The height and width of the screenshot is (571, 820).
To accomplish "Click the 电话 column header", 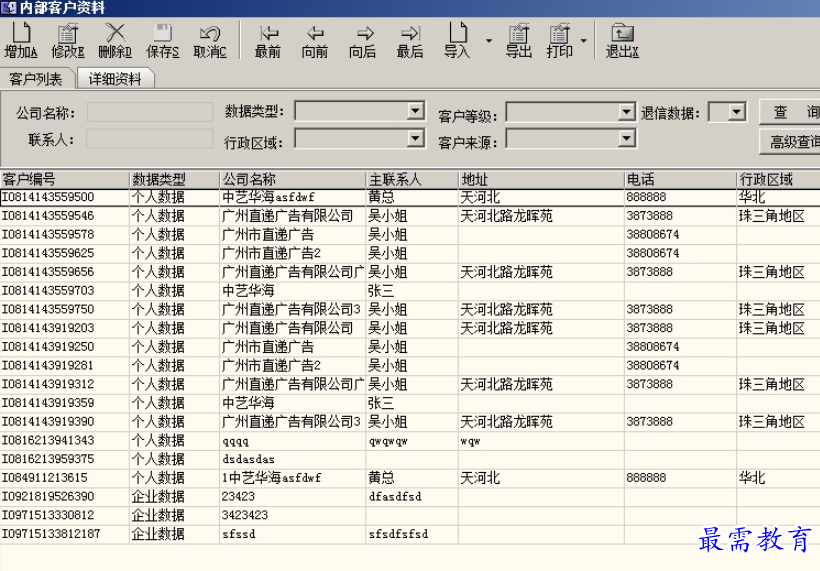I will (680, 179).
